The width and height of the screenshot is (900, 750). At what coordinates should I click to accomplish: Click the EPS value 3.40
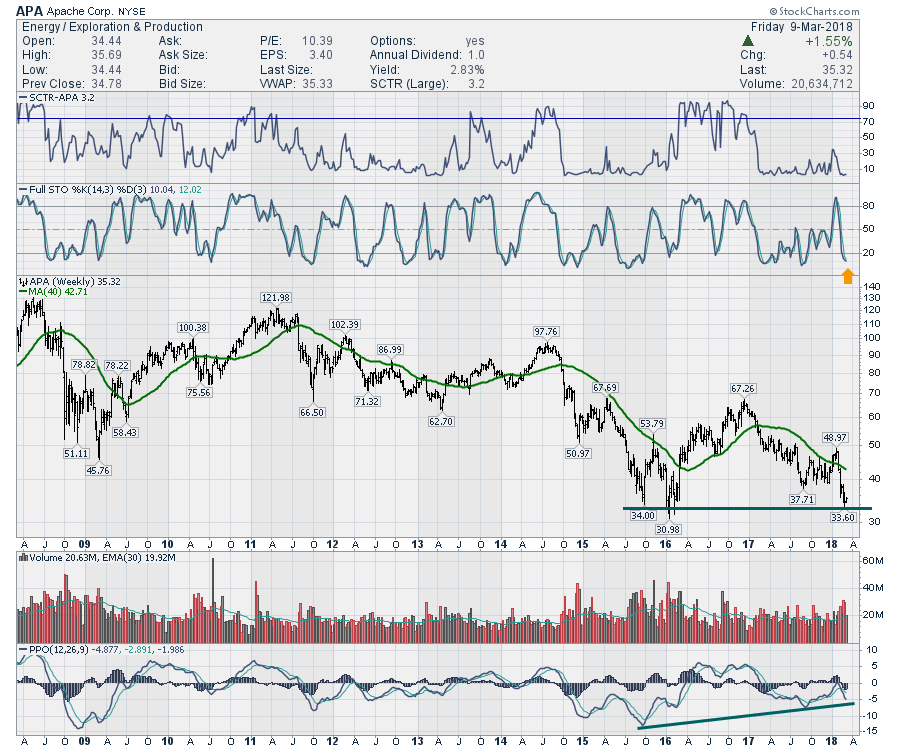click(x=321, y=55)
